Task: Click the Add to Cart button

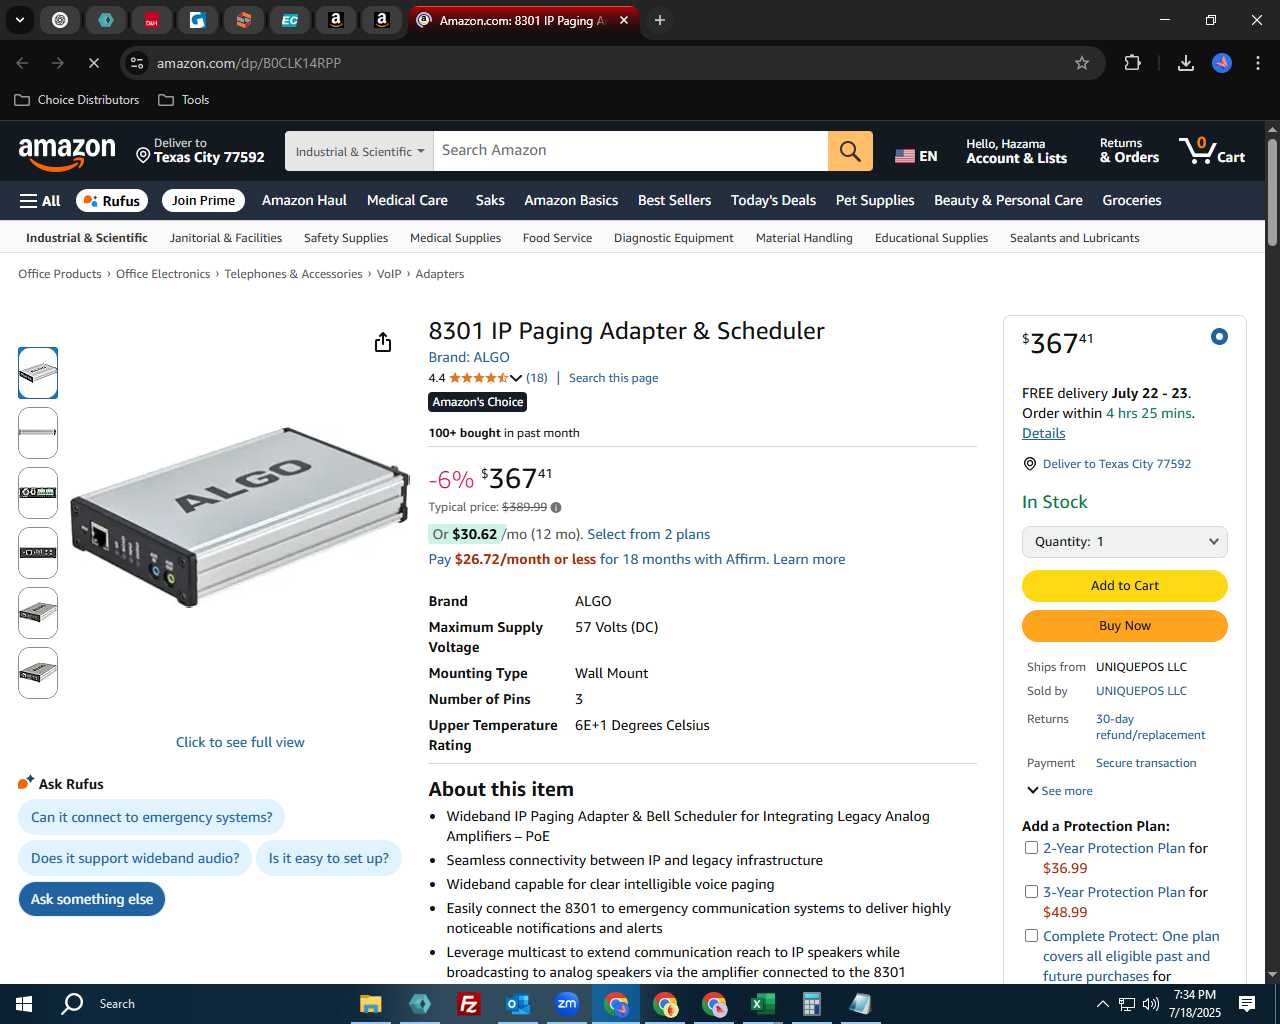Action: 1125,586
